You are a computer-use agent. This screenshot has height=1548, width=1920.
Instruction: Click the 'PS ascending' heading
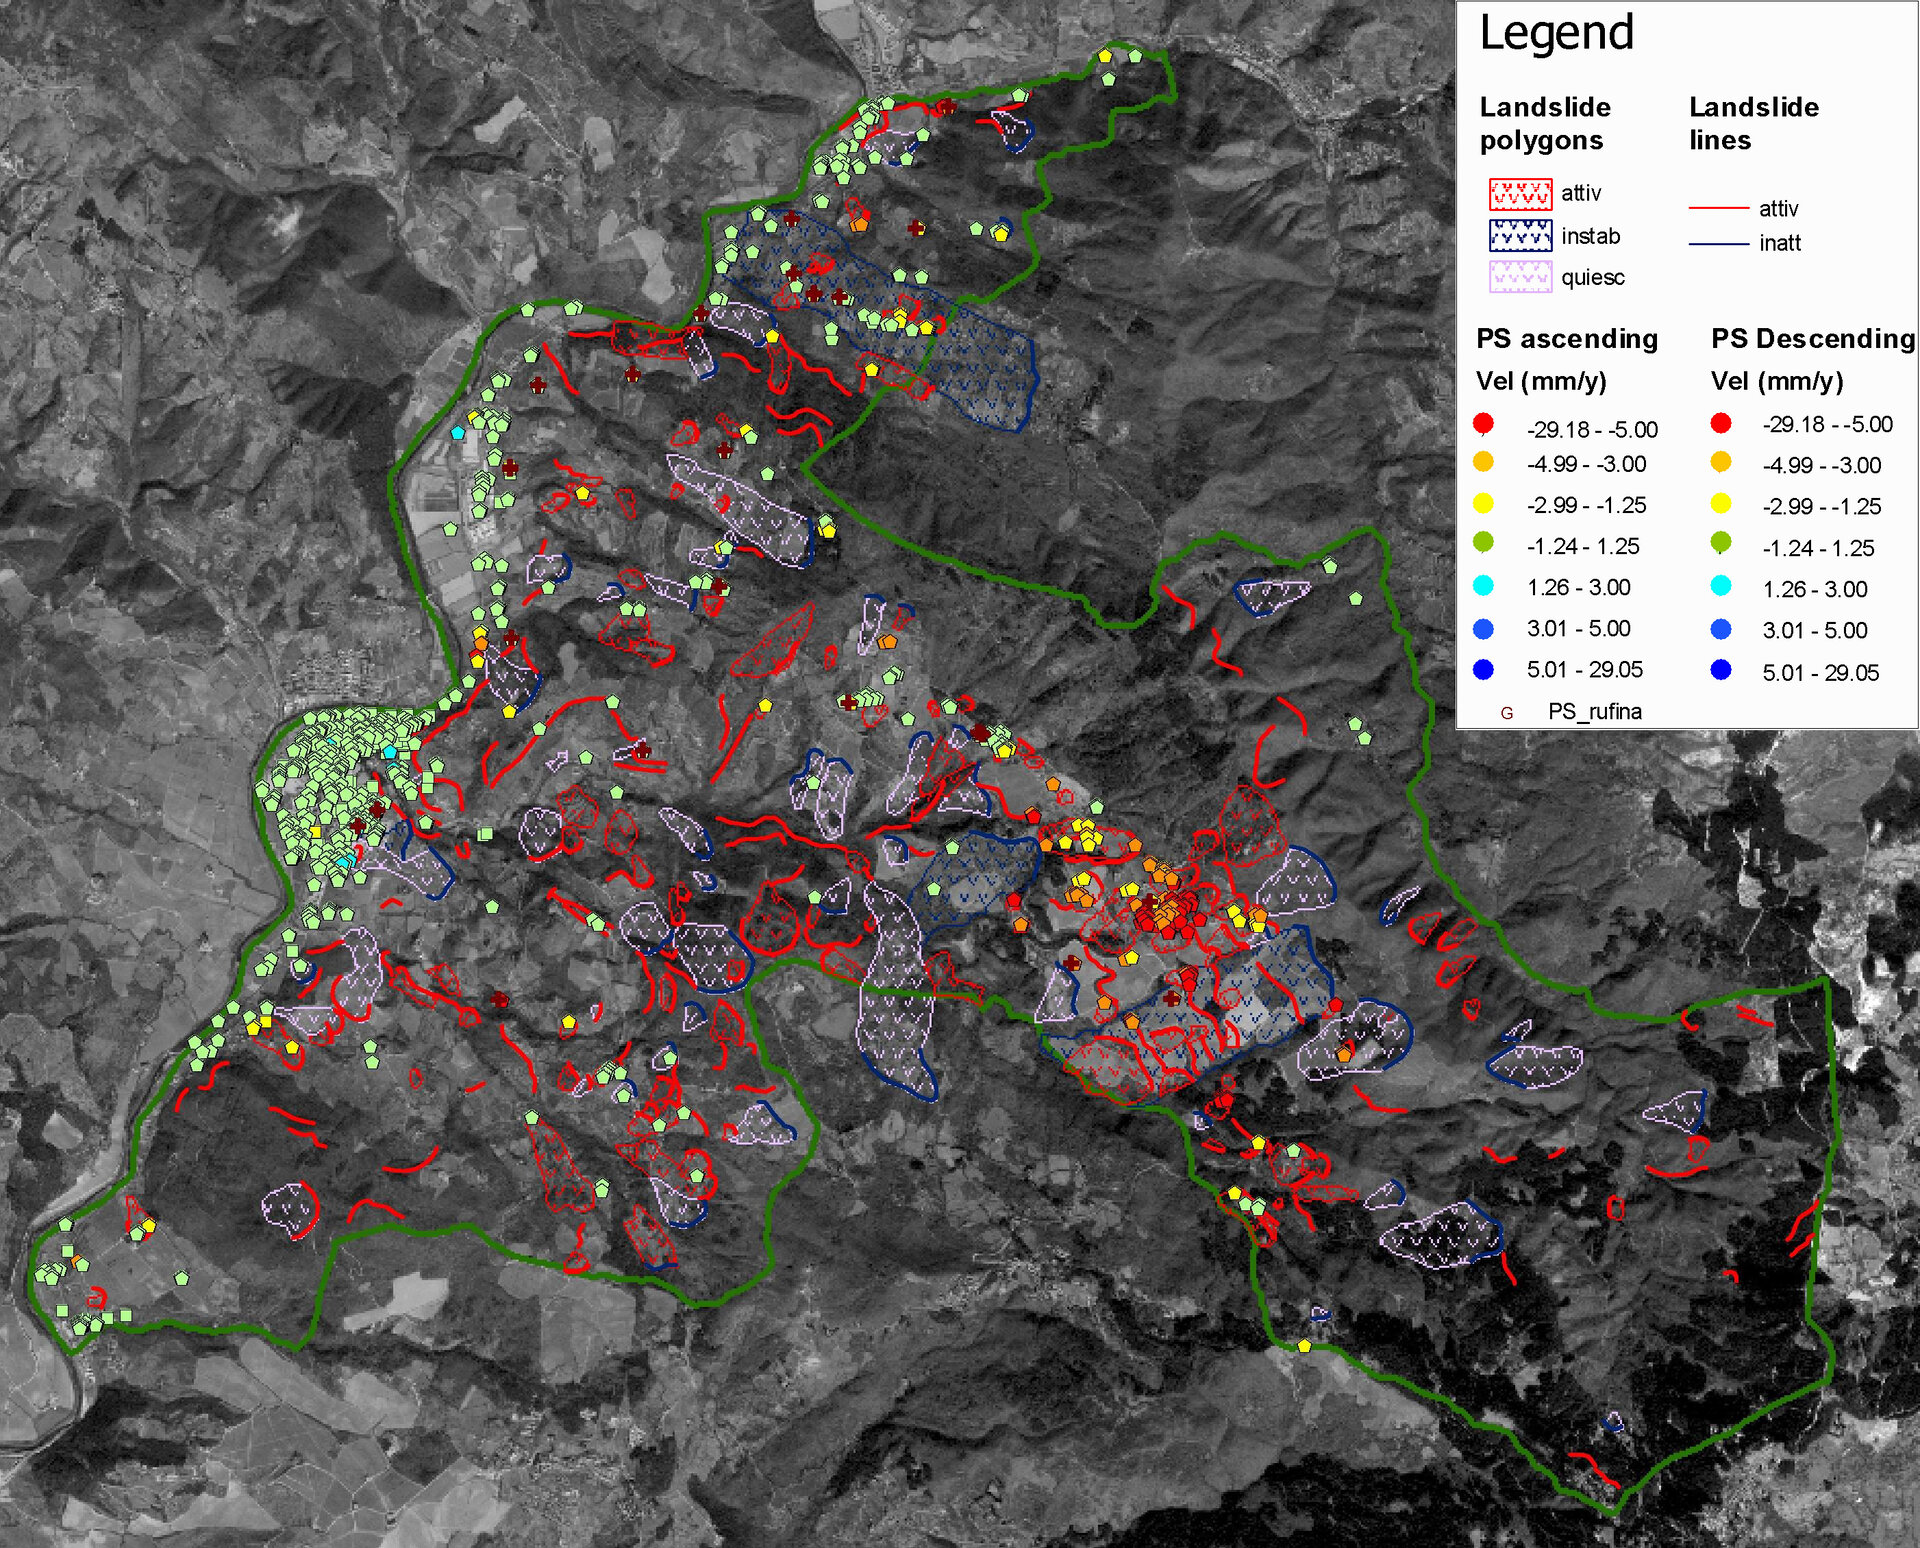point(1567,339)
